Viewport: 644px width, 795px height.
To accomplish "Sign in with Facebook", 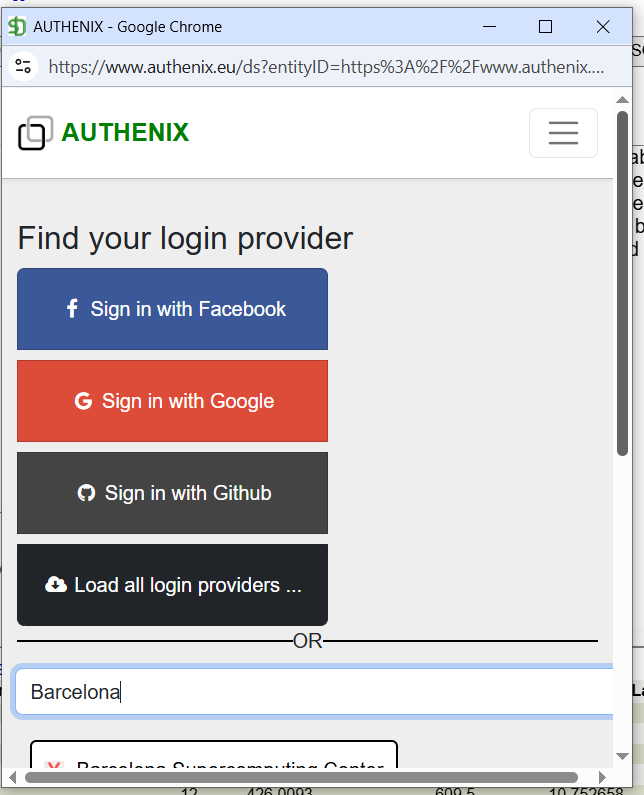I will (x=172, y=309).
